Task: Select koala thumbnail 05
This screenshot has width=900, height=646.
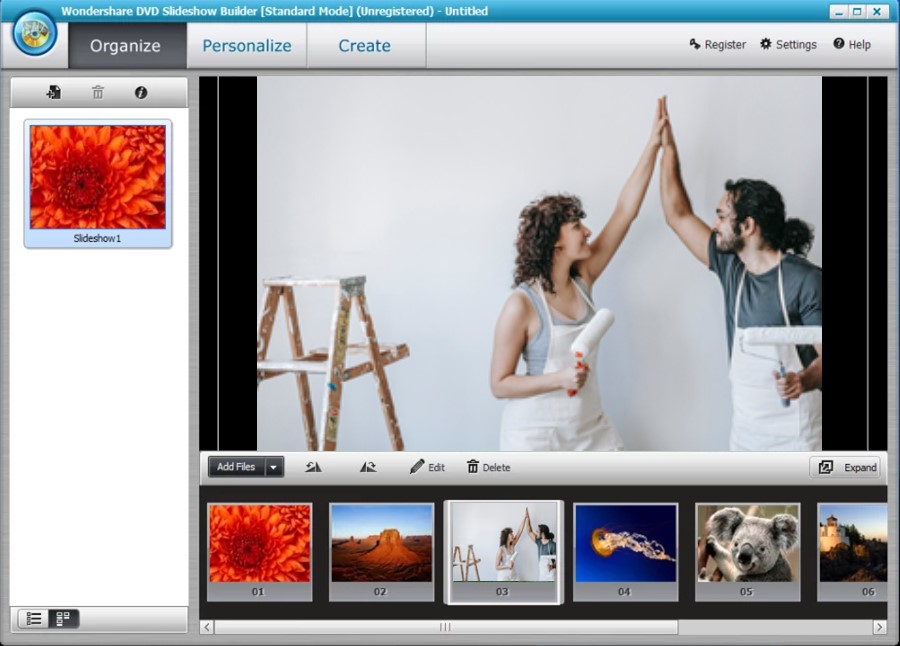Action: [x=747, y=552]
